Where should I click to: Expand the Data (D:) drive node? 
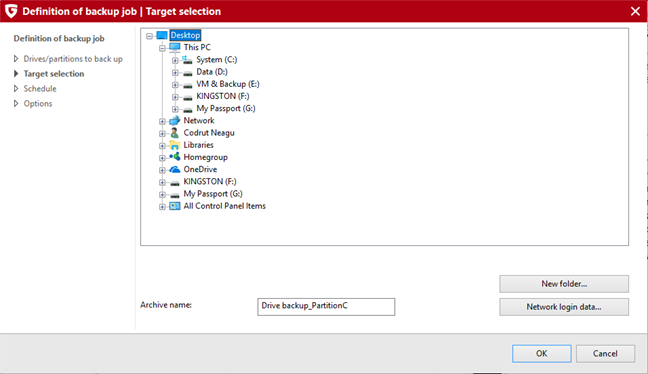click(175, 73)
